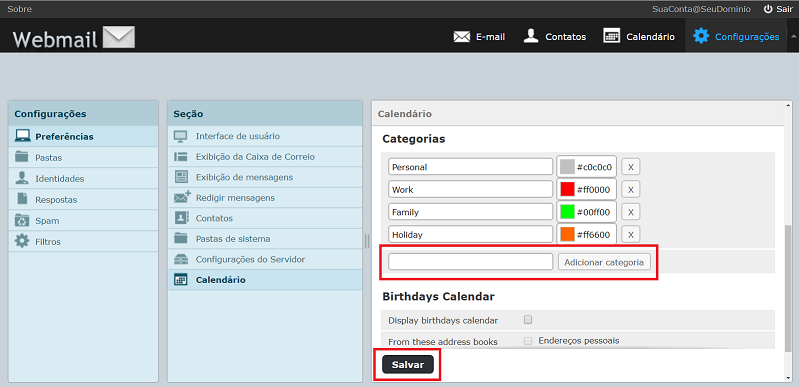Click Exibição de mensagens icon
Screen dimensions: 799x387
click(181, 177)
